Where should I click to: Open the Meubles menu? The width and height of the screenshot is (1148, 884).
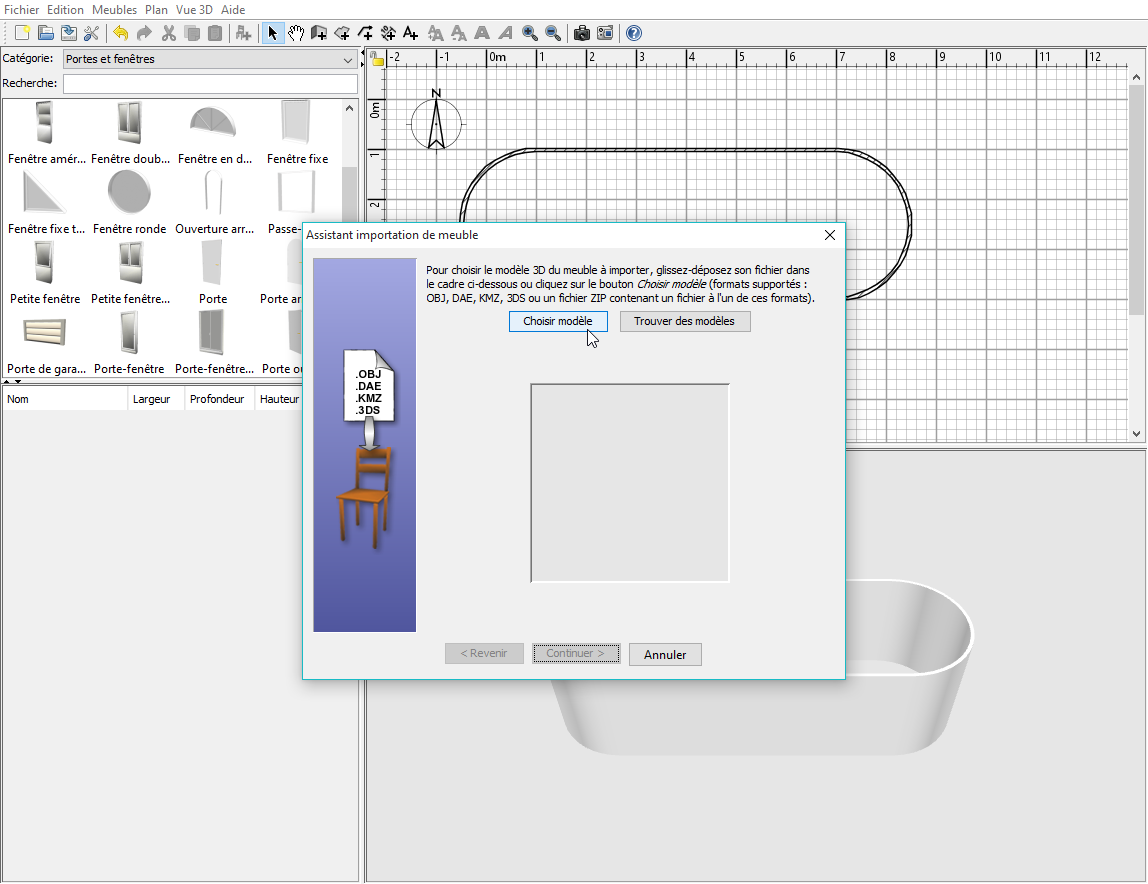pos(114,10)
